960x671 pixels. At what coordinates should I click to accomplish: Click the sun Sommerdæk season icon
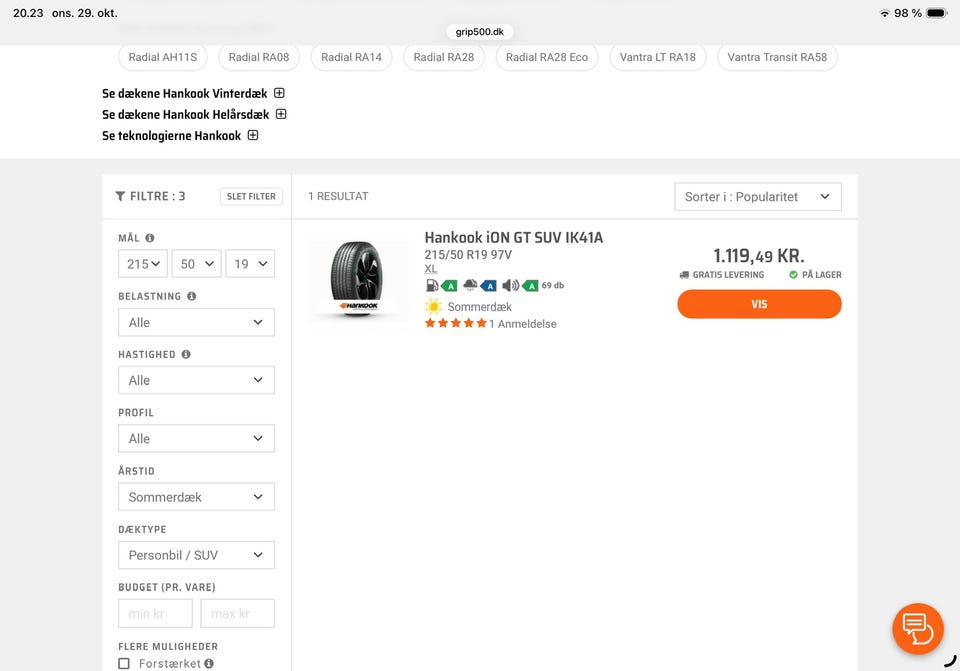point(433,306)
